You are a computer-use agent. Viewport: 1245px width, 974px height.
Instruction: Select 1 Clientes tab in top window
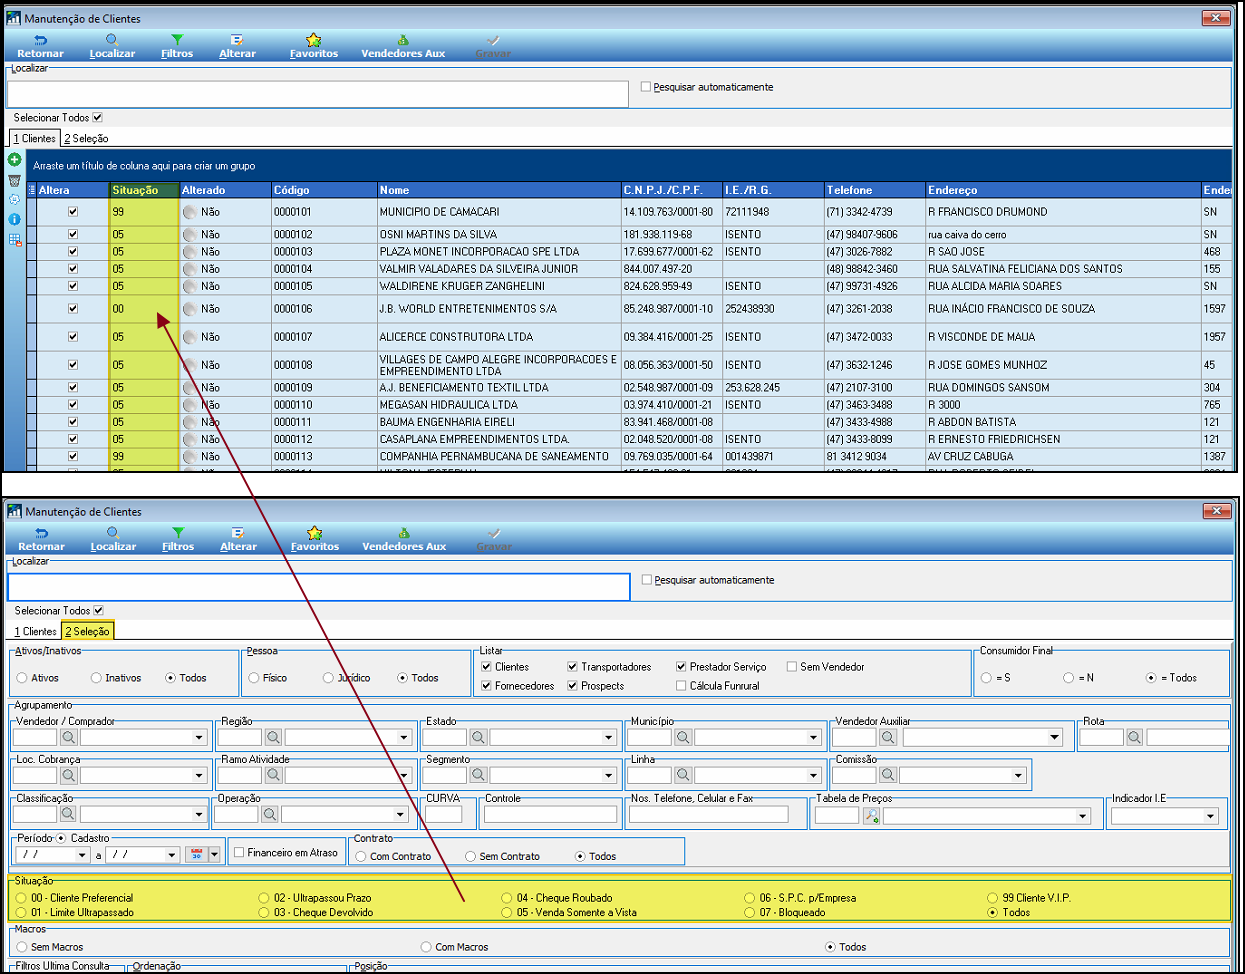point(35,138)
